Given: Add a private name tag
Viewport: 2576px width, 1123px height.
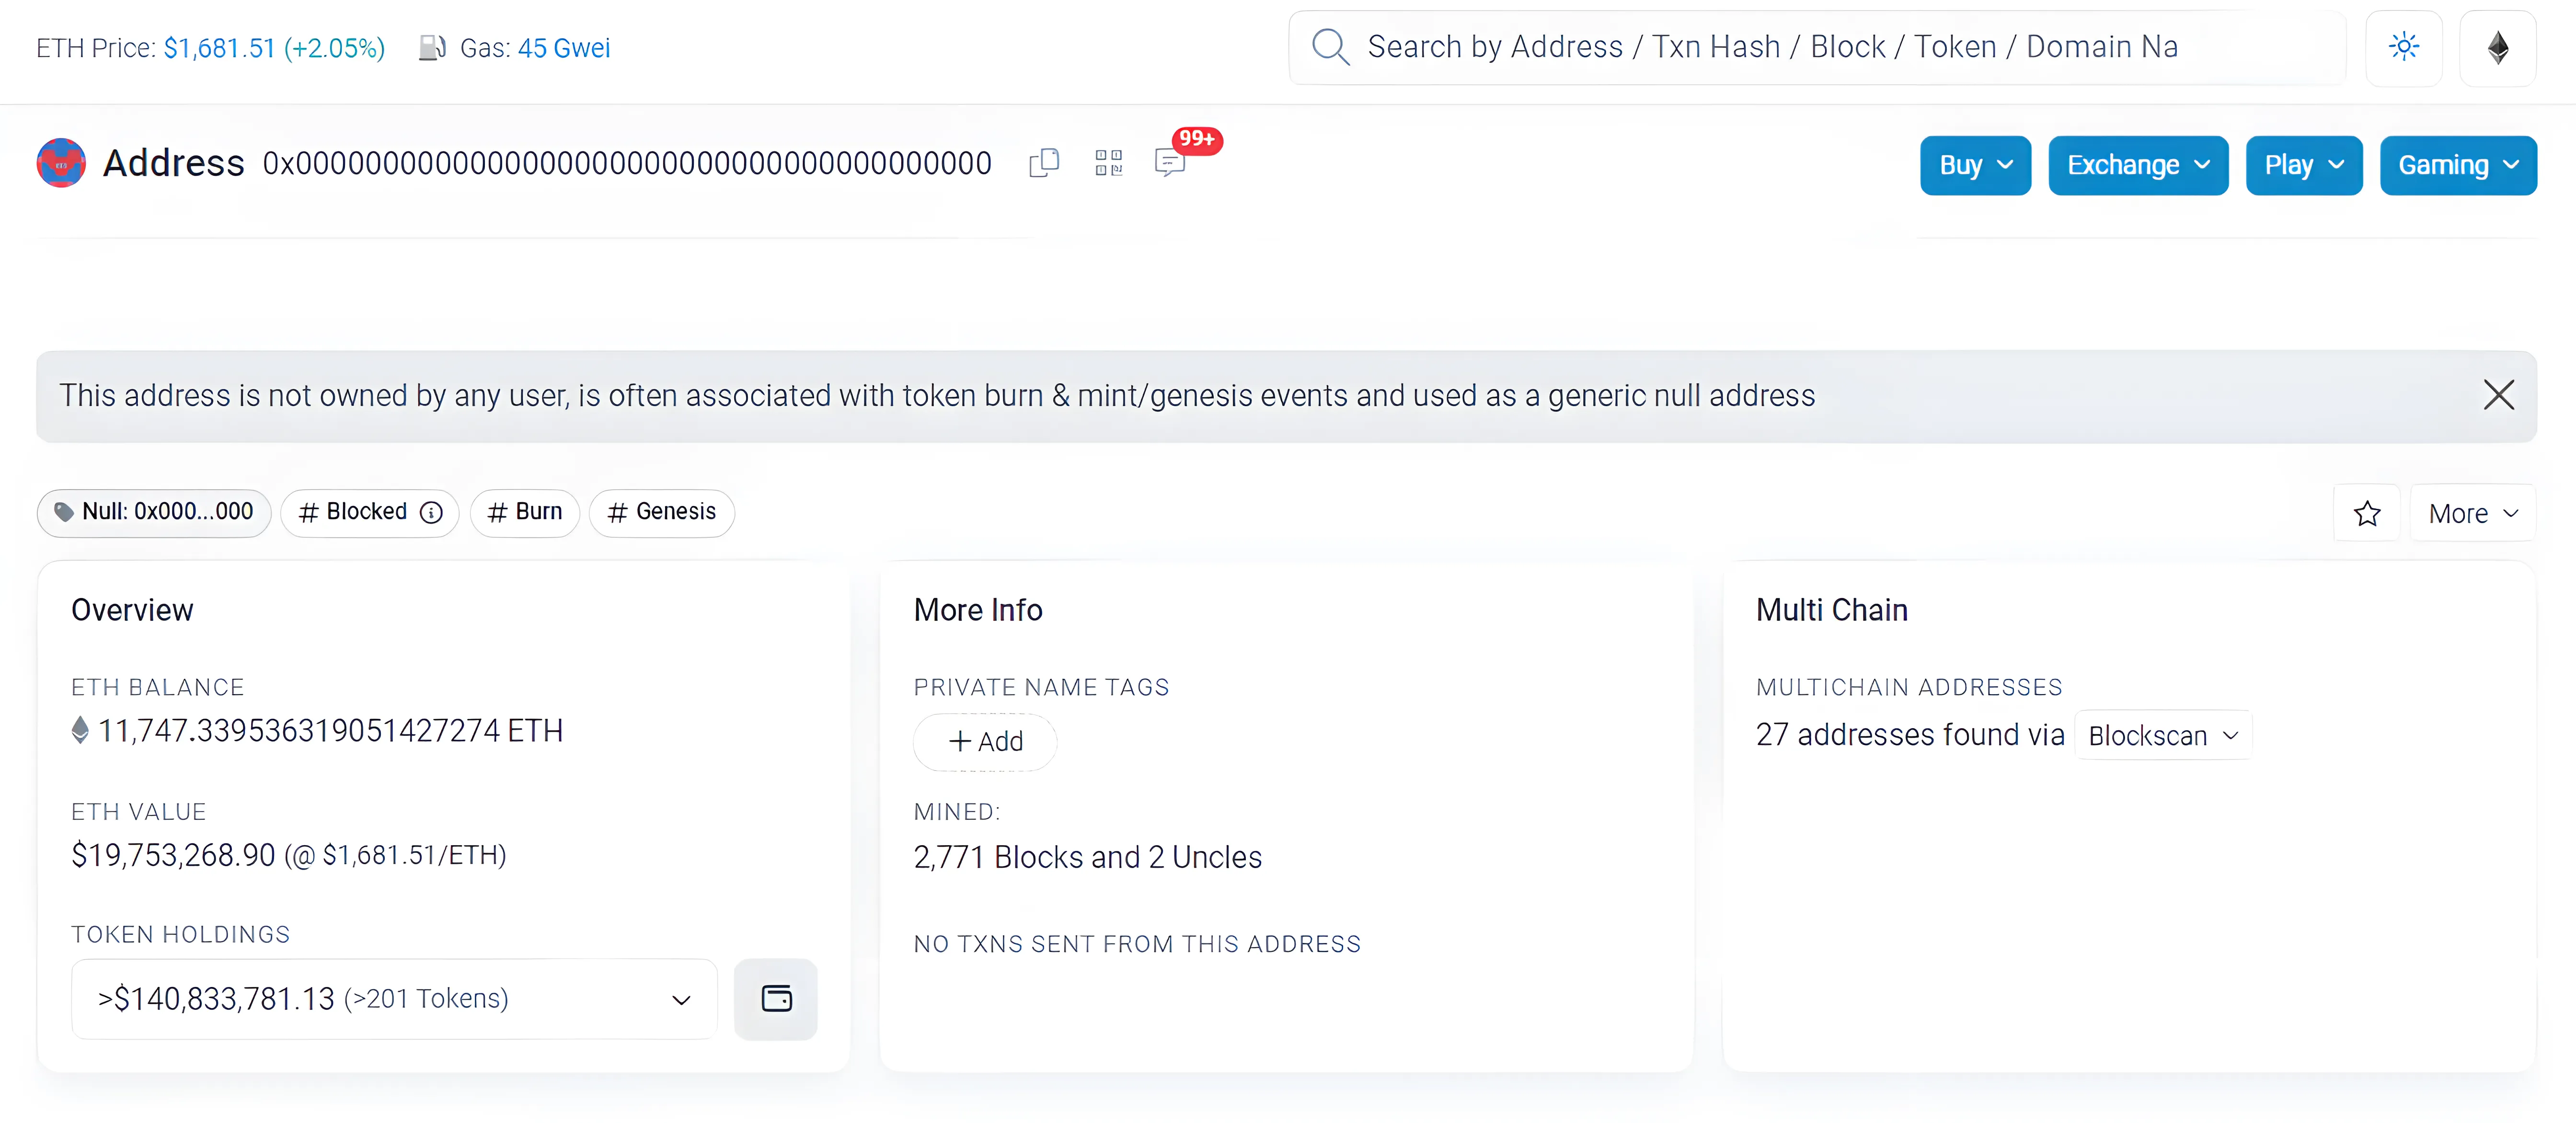Looking at the screenshot, I should click(985, 742).
